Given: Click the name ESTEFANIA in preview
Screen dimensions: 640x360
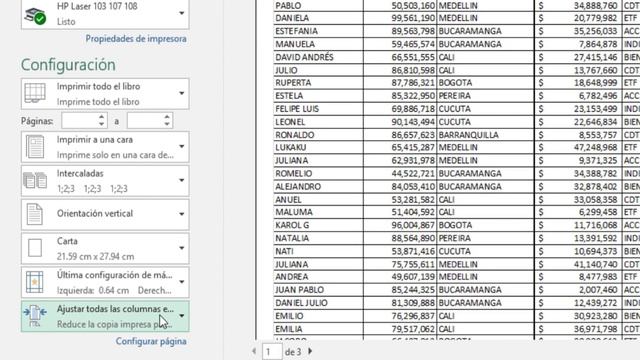Looking at the screenshot, I should (x=296, y=31).
